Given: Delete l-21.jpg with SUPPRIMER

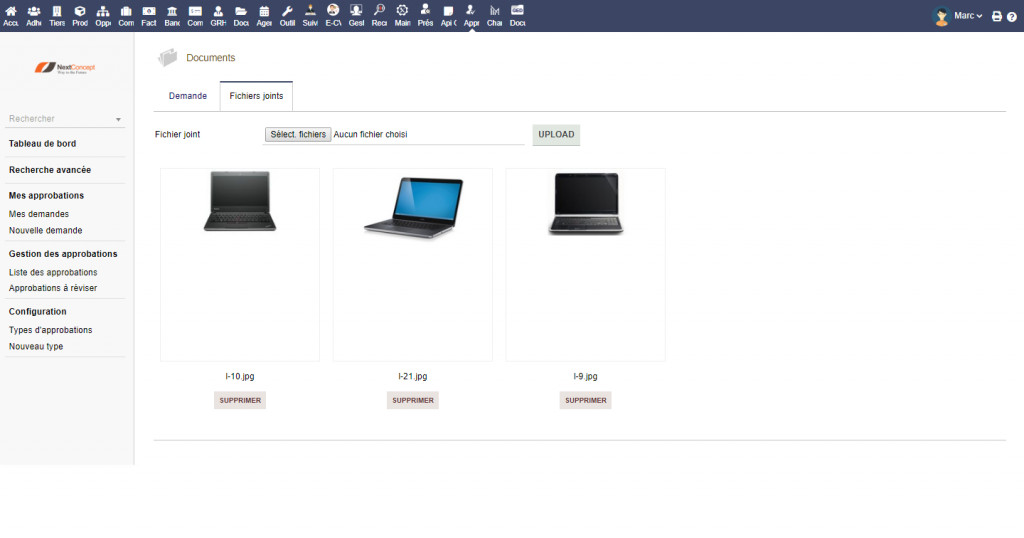Looking at the screenshot, I should (x=413, y=400).
